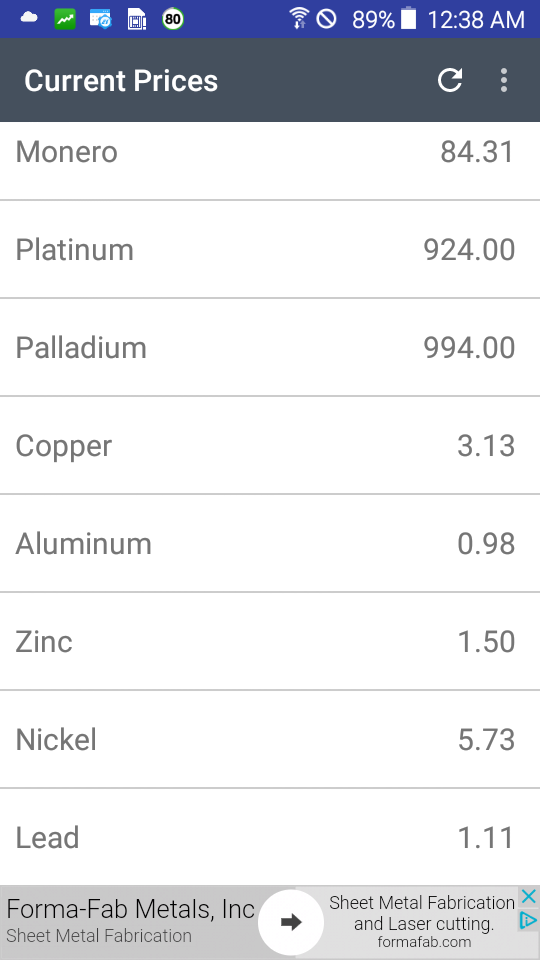The image size is (540, 960).
Task: Tap the Wi-Fi signal status icon
Action: [299, 19]
